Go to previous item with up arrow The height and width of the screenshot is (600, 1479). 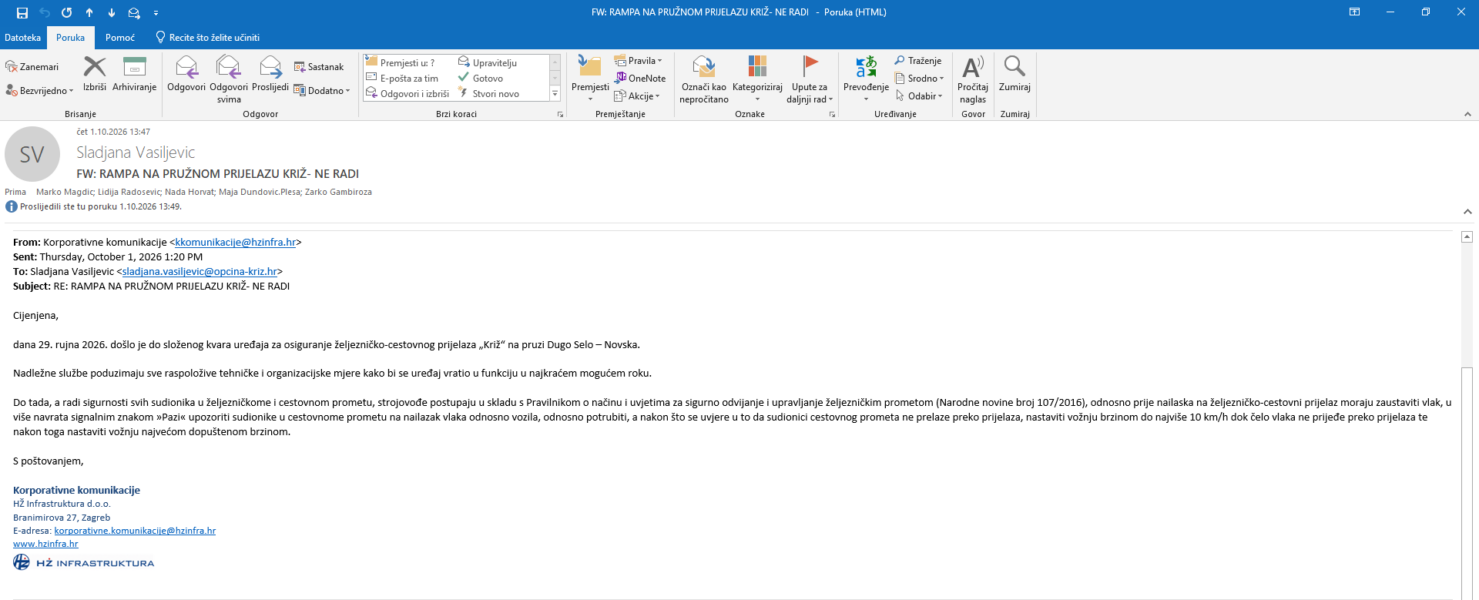89,12
